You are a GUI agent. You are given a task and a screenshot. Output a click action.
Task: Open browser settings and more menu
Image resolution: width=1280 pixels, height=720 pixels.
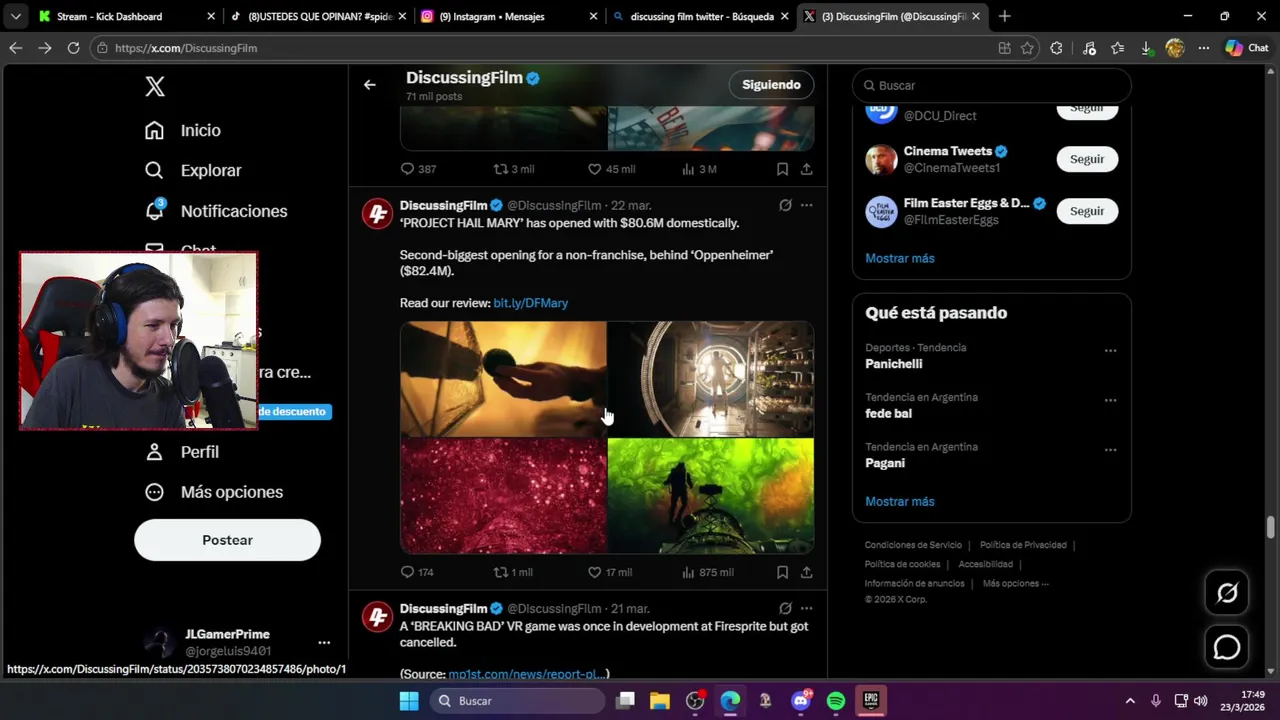click(x=1204, y=48)
